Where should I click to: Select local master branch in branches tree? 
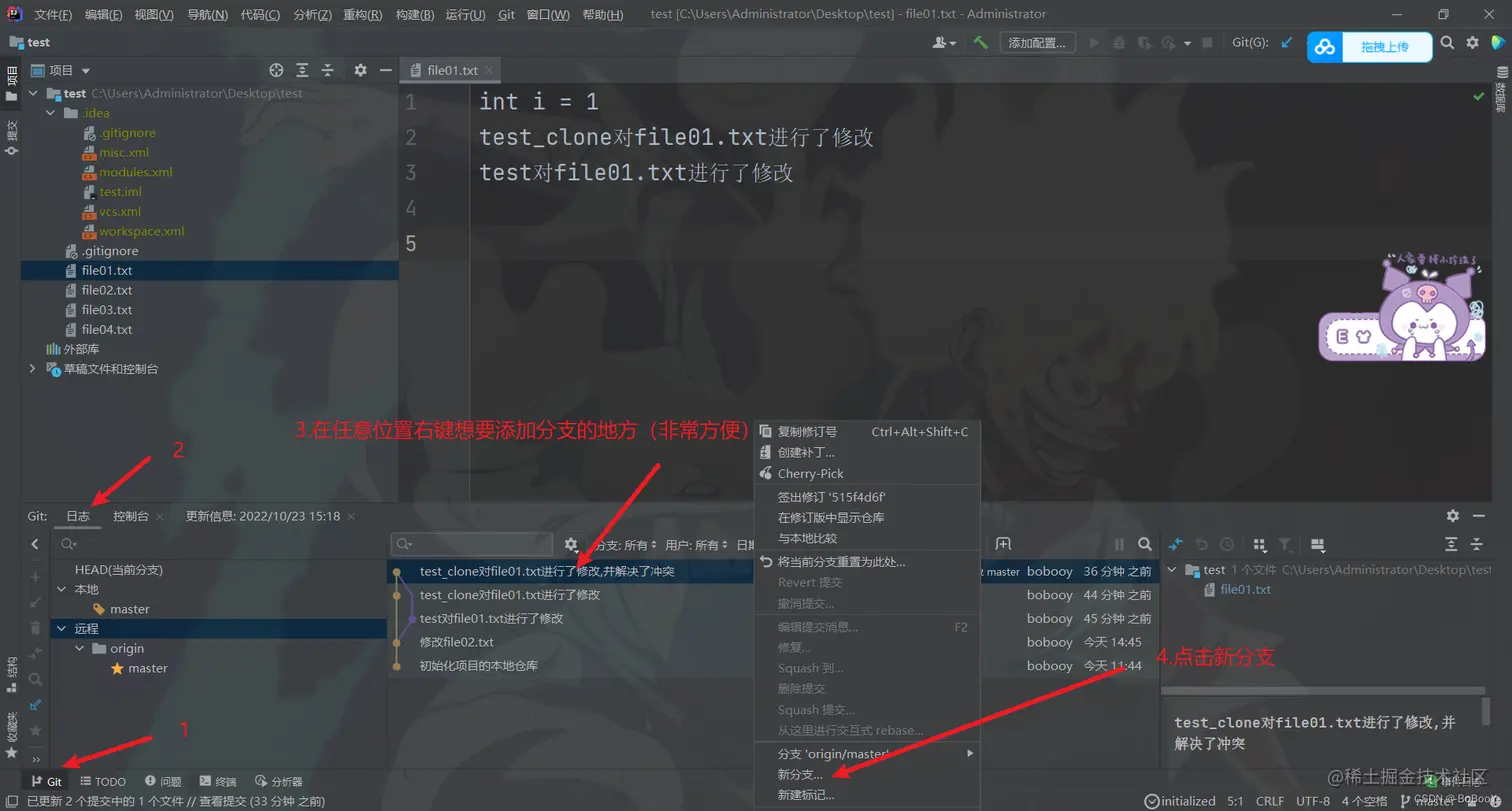click(129, 609)
